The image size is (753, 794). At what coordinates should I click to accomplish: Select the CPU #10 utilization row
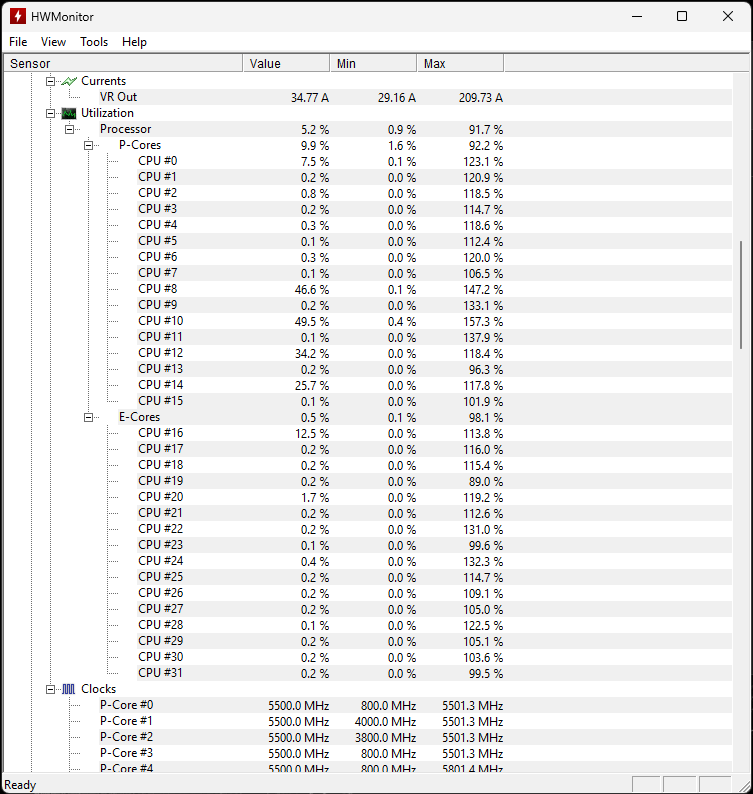[160, 321]
